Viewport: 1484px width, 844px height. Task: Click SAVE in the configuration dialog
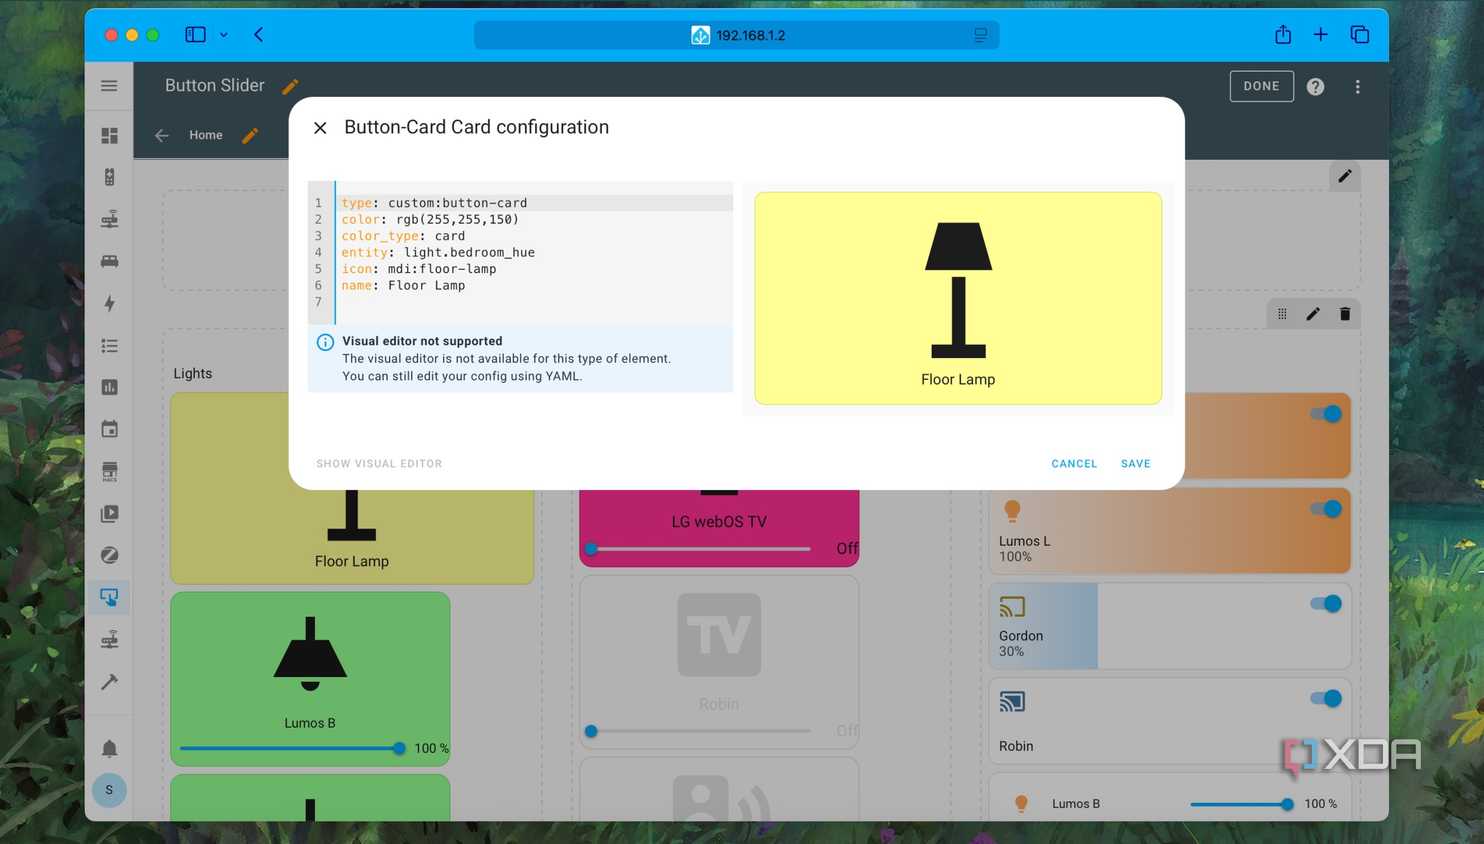click(1136, 464)
